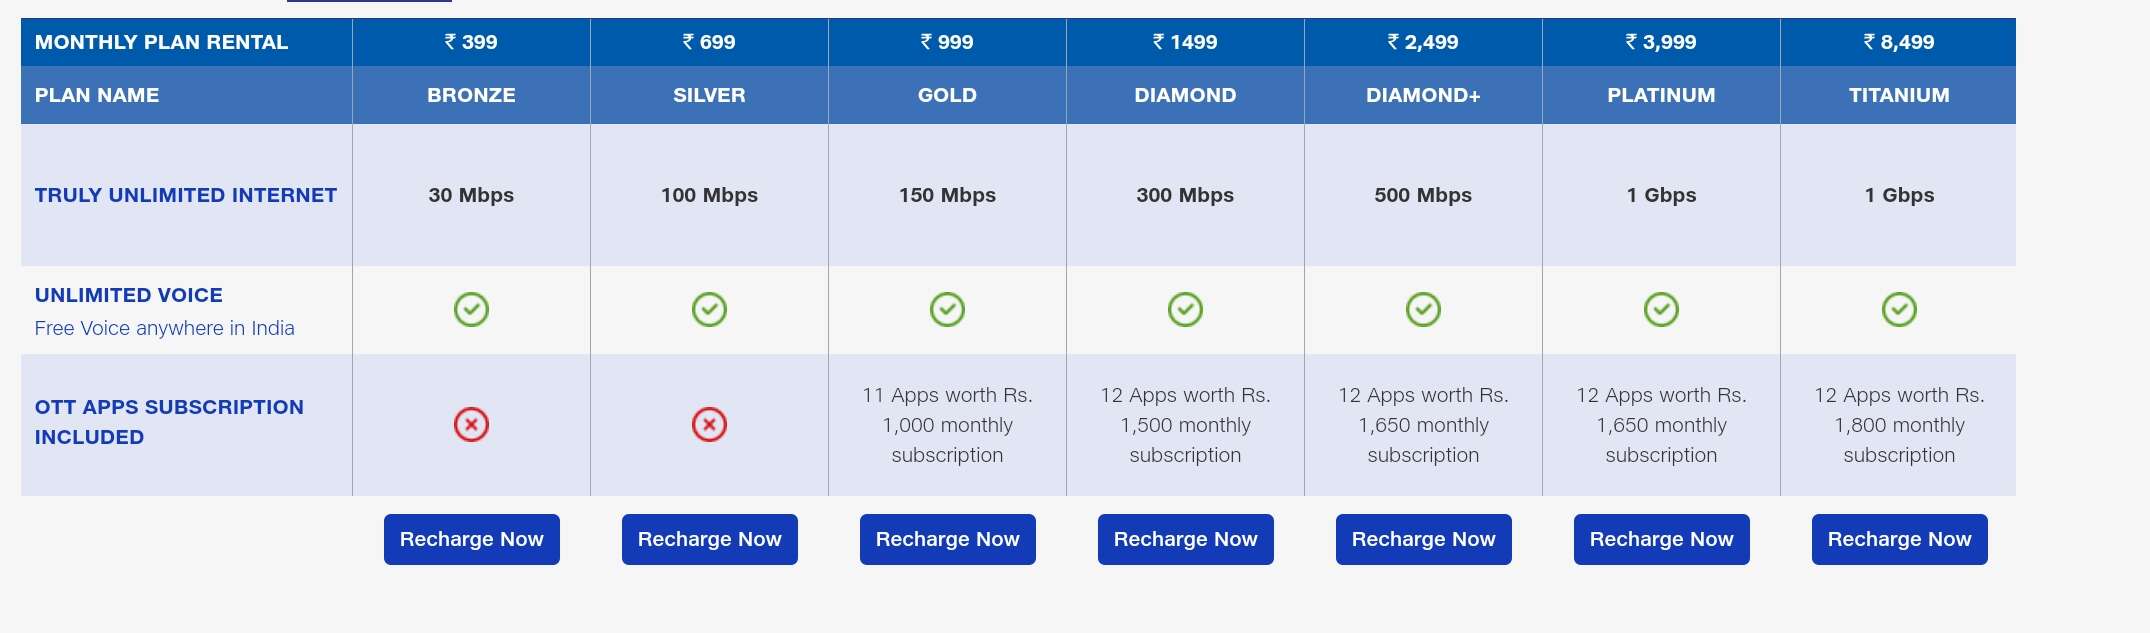Recharge the Diamond+ ₹2,499 plan
Screen dimensions: 2150x633
click(1423, 539)
